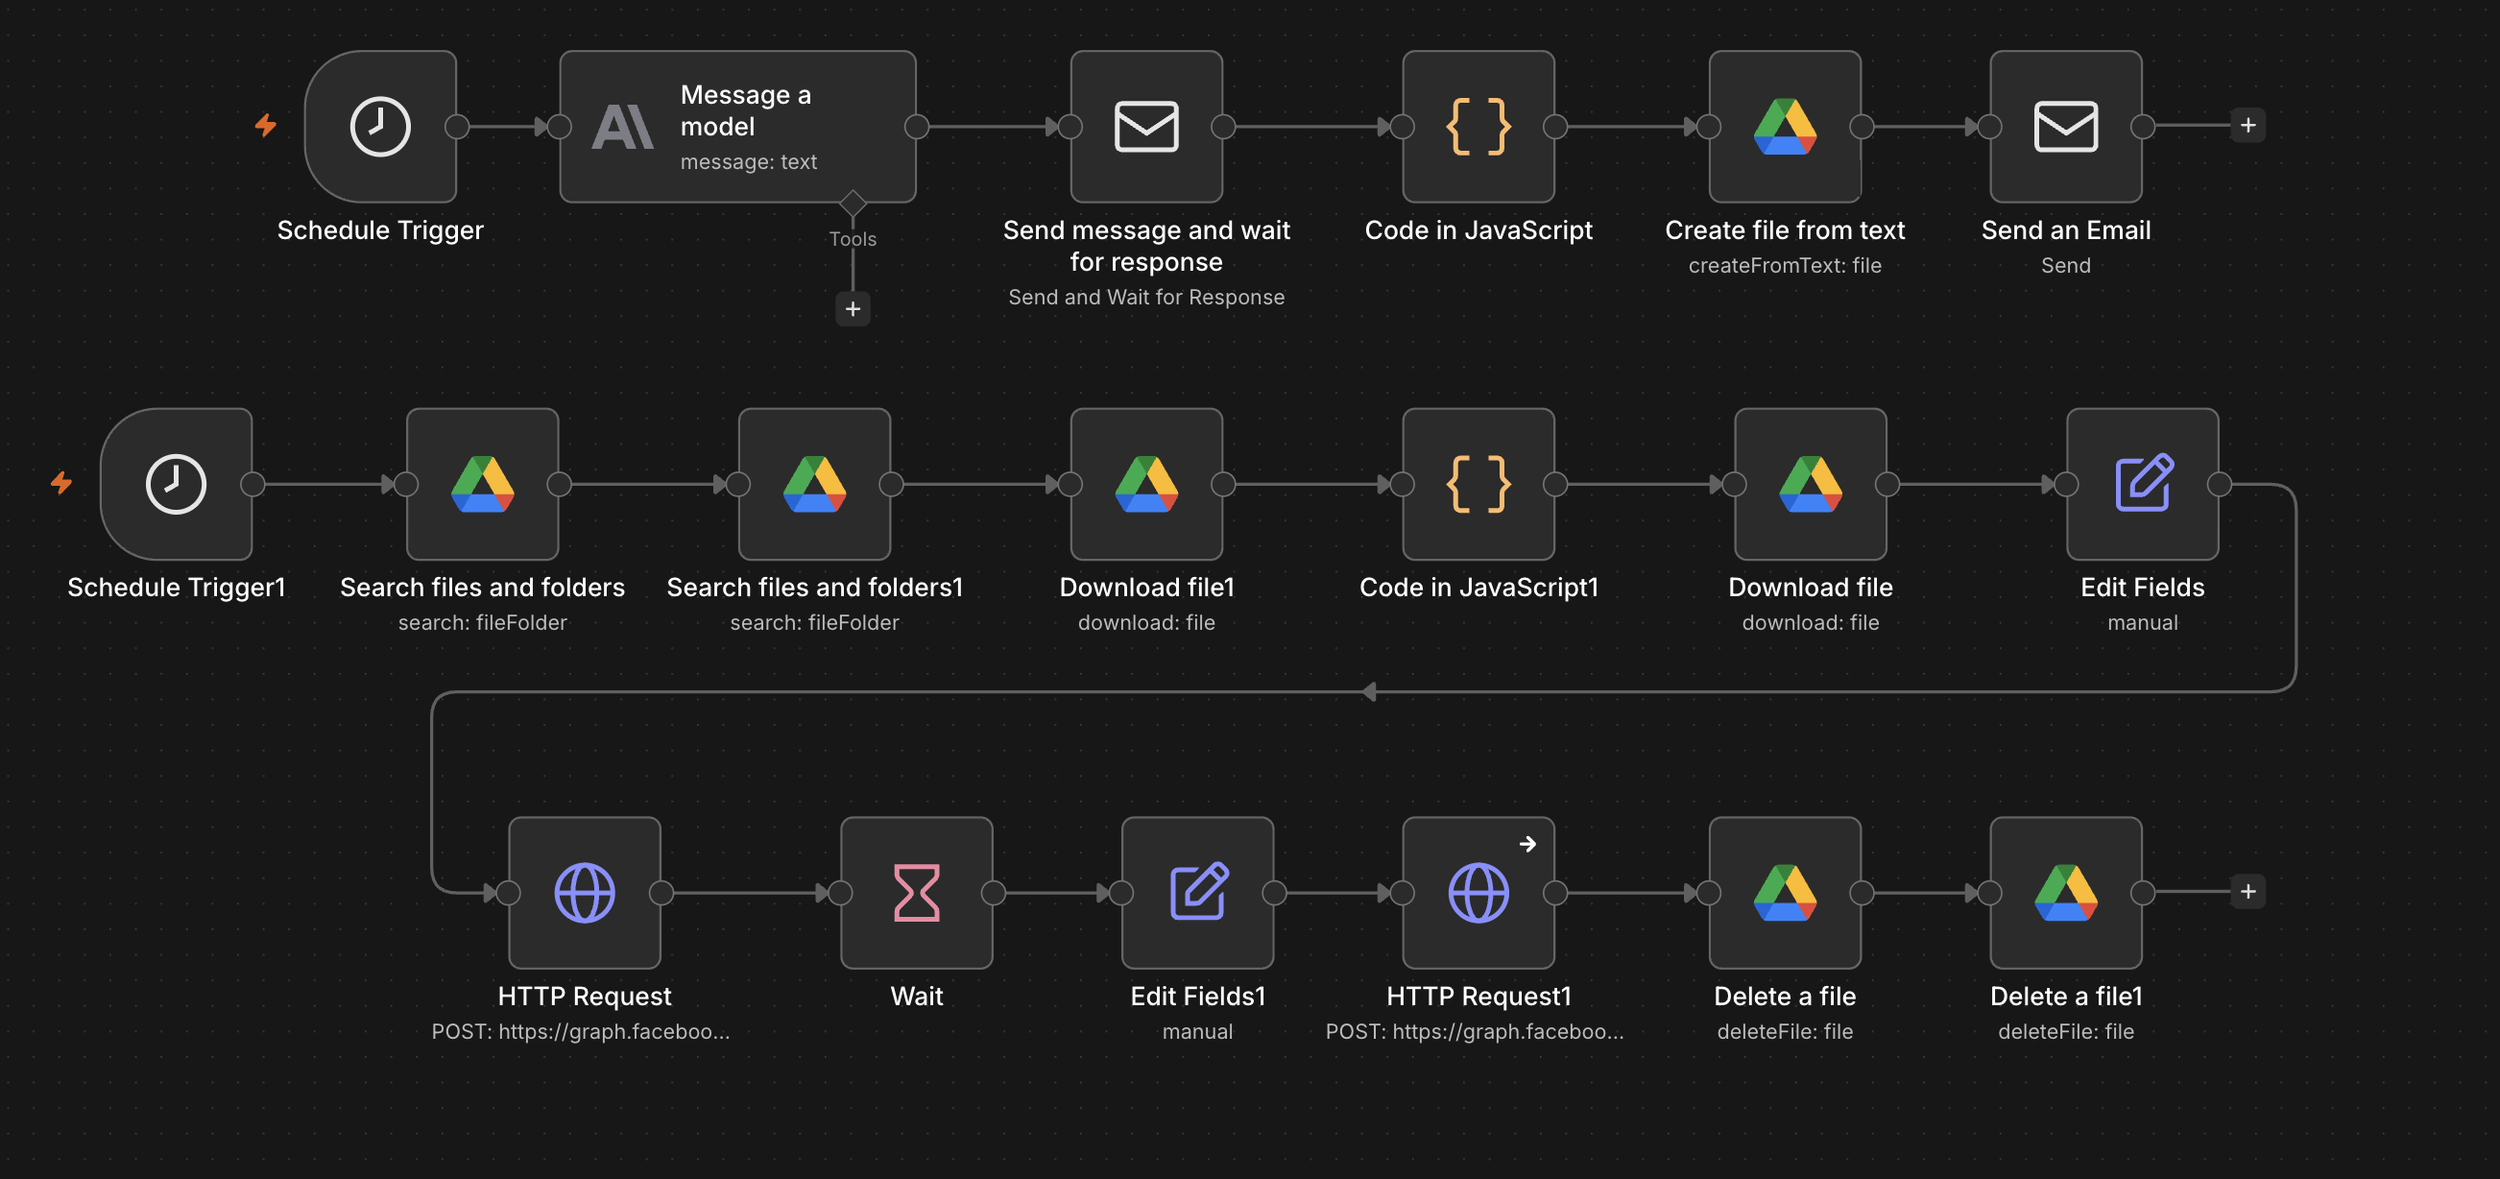The height and width of the screenshot is (1179, 2500).
Task: Open the Delete a file Drive node
Action: (x=1785, y=893)
